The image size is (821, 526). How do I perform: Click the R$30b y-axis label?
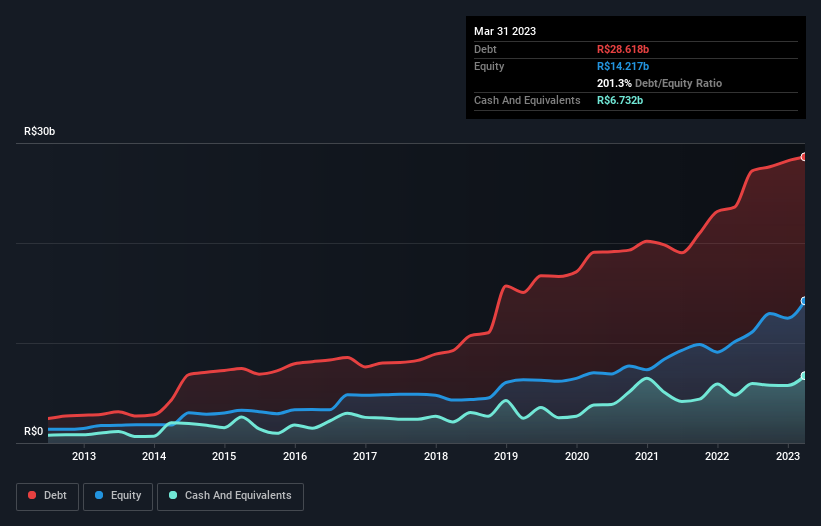tap(39, 131)
